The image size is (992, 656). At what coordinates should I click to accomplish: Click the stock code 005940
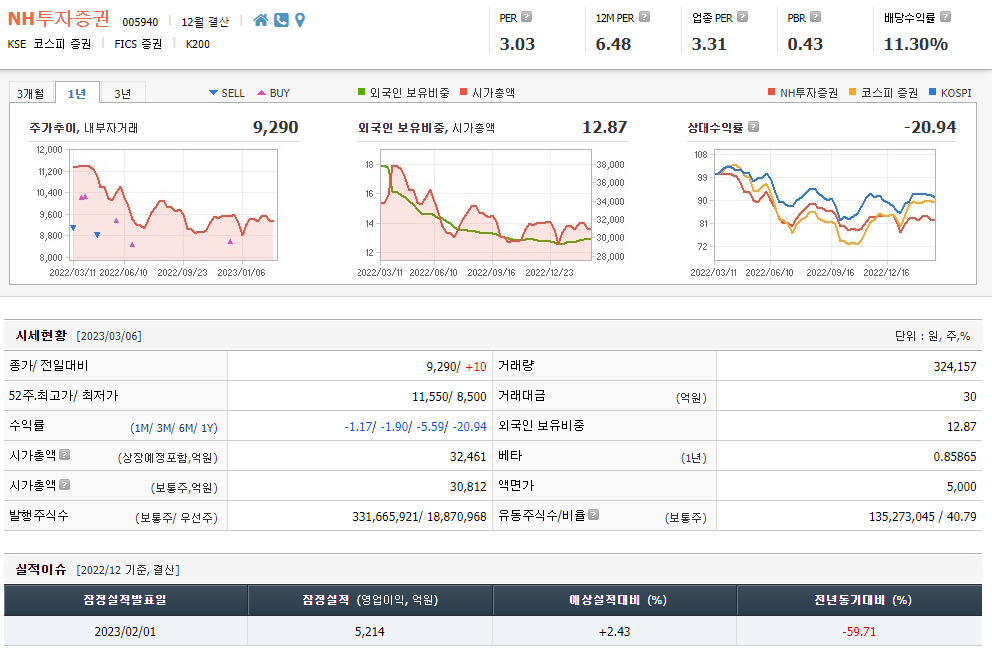pos(140,22)
